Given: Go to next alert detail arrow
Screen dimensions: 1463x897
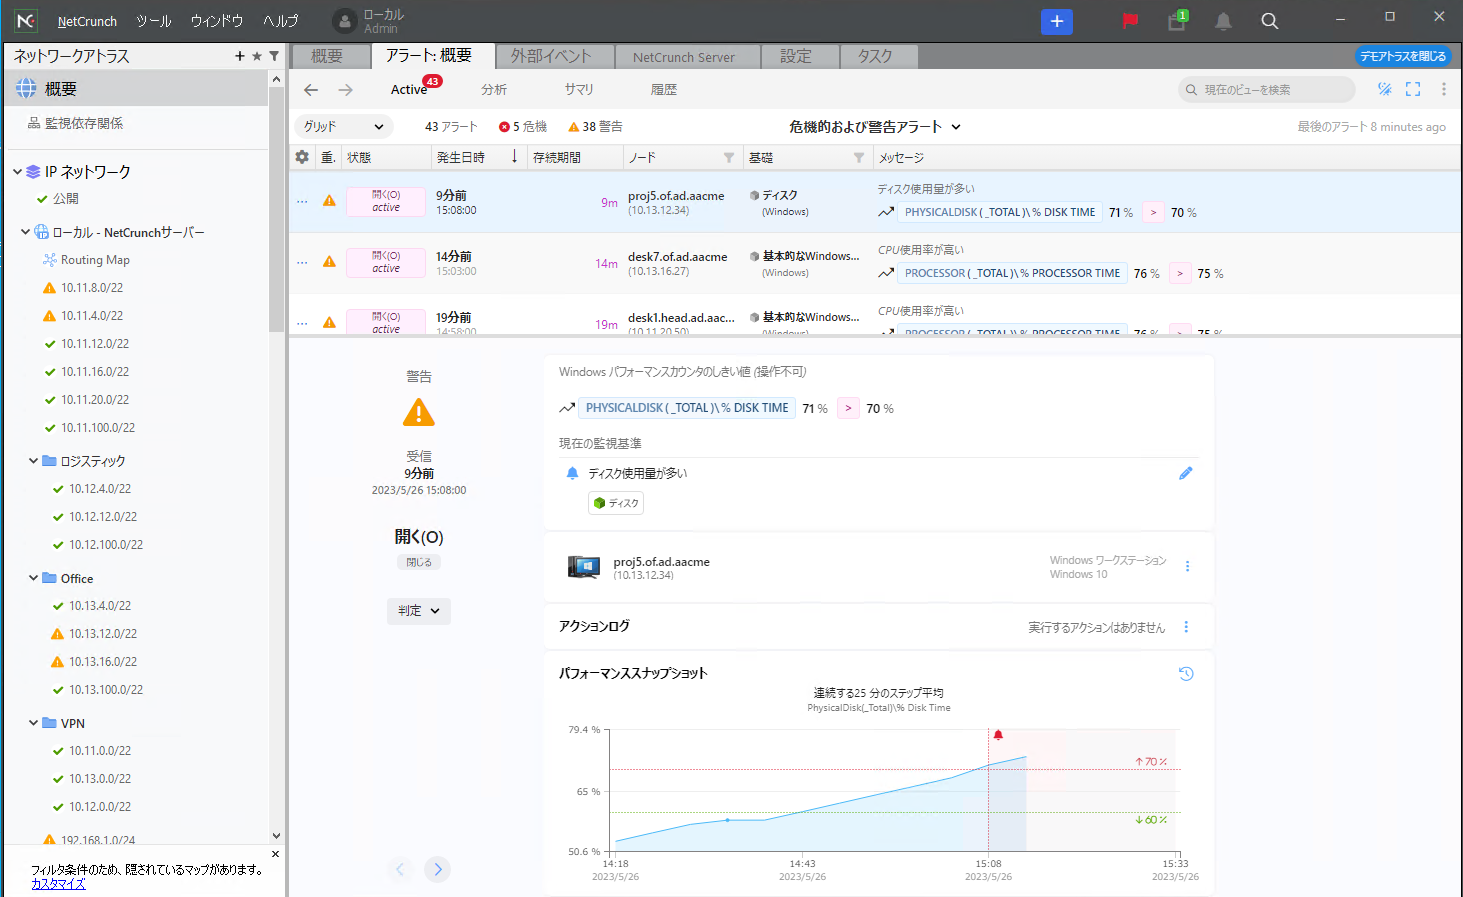Looking at the screenshot, I should [x=437, y=869].
